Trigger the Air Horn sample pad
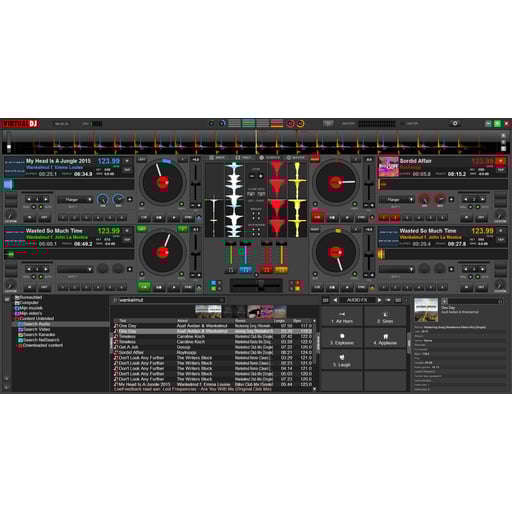The height and width of the screenshot is (512, 512). pos(342,317)
